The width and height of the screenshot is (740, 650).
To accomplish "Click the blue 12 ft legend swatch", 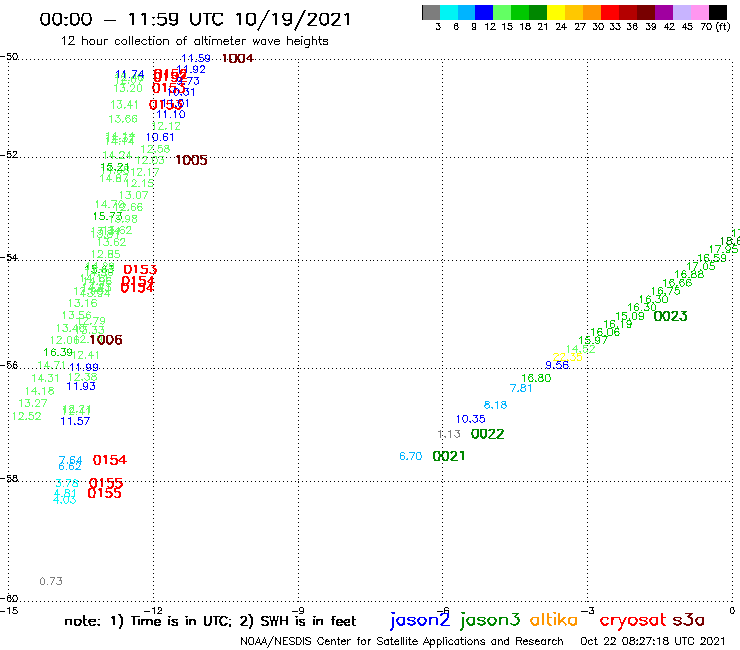I will click(x=484, y=12).
